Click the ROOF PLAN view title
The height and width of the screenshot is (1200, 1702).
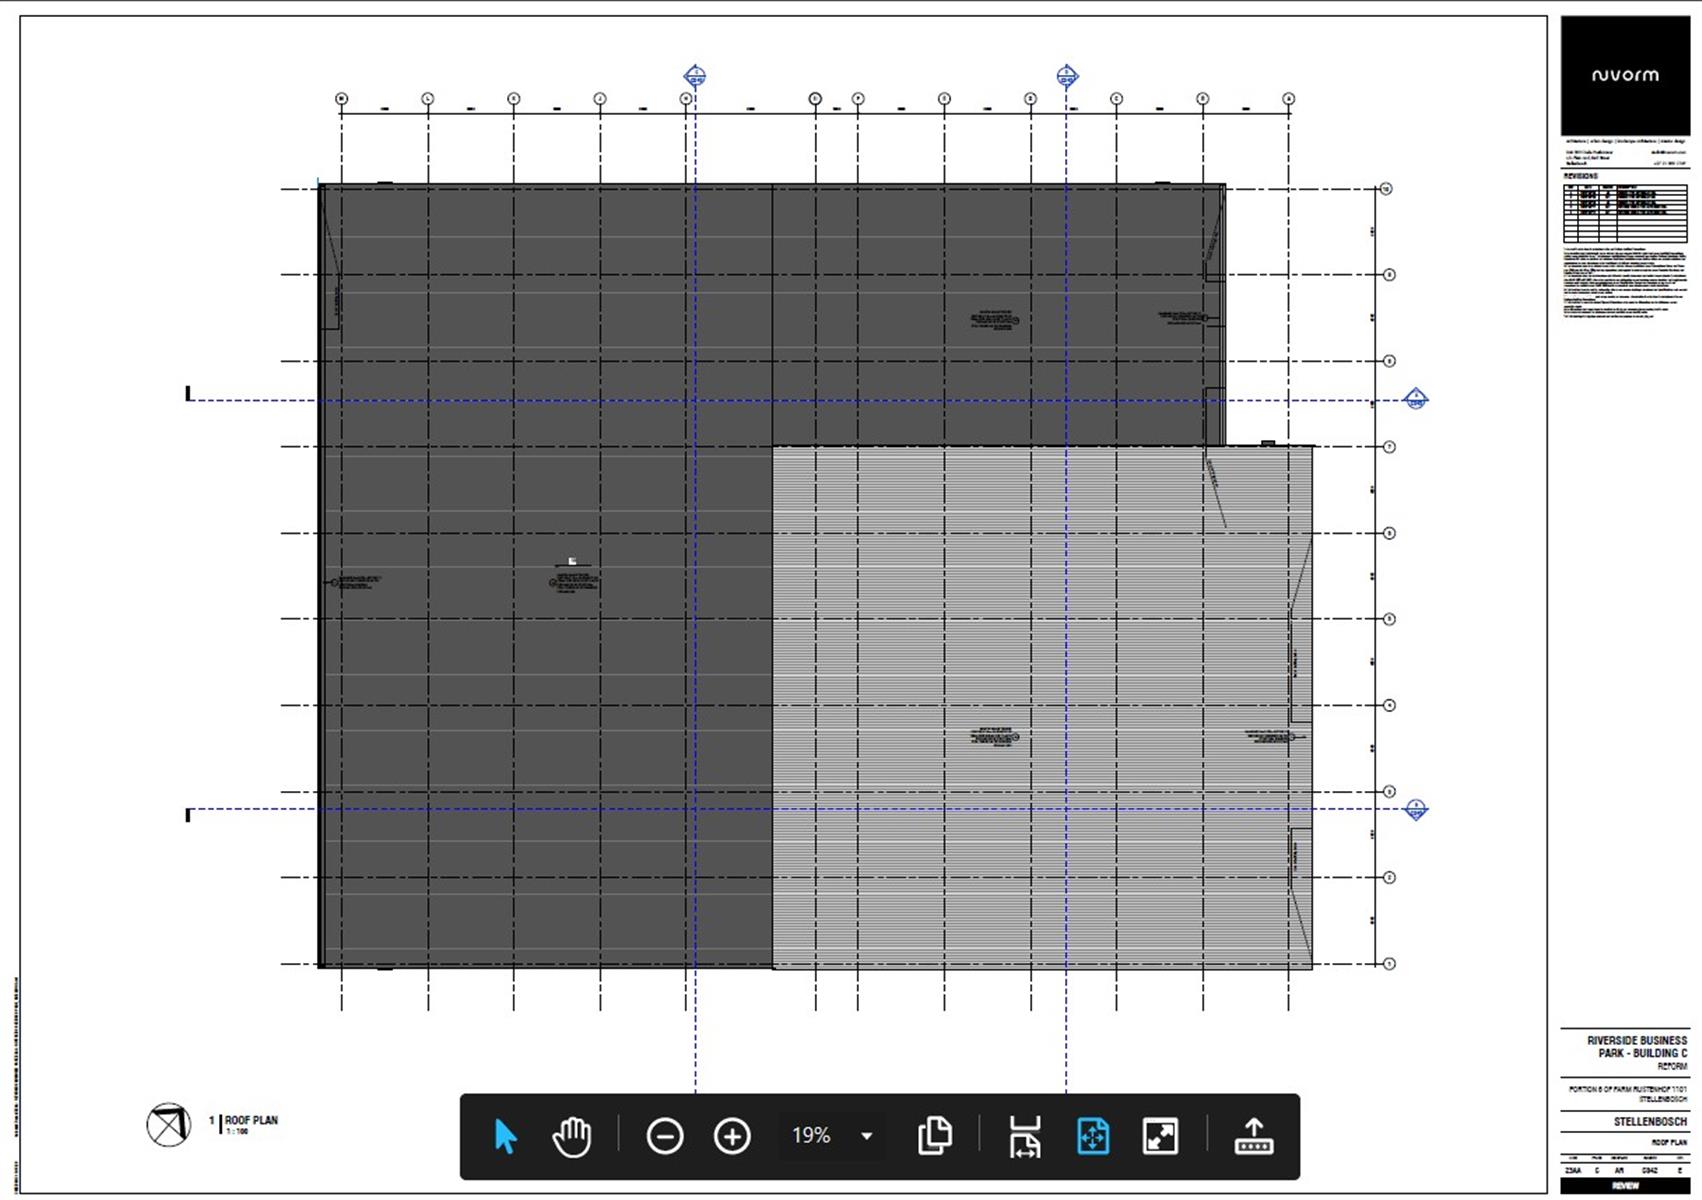(250, 1121)
